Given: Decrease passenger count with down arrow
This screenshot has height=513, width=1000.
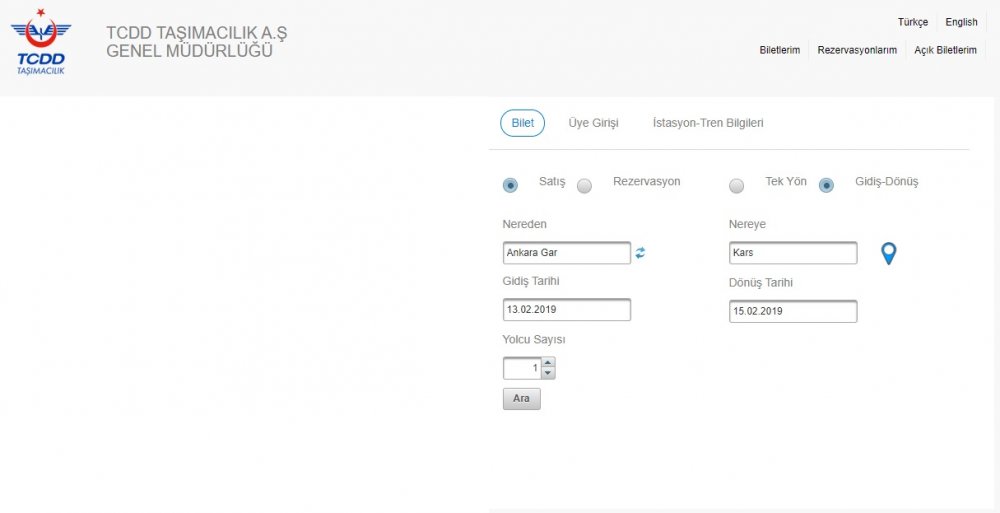Looking at the screenshot, I should click(548, 374).
